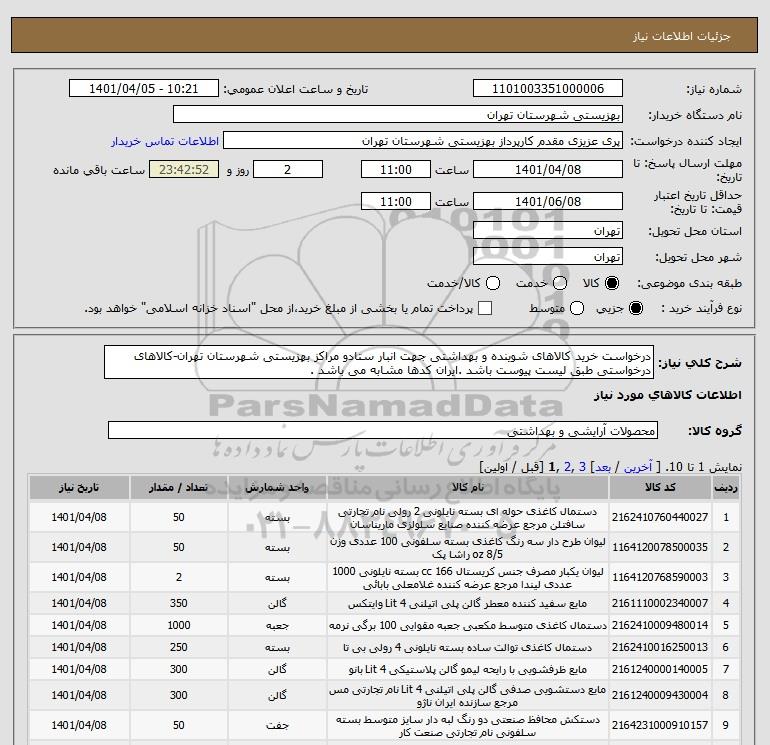Viewport: 770px width, 745px height.
Task: Click the buyer organization name field
Action: pos(398,114)
